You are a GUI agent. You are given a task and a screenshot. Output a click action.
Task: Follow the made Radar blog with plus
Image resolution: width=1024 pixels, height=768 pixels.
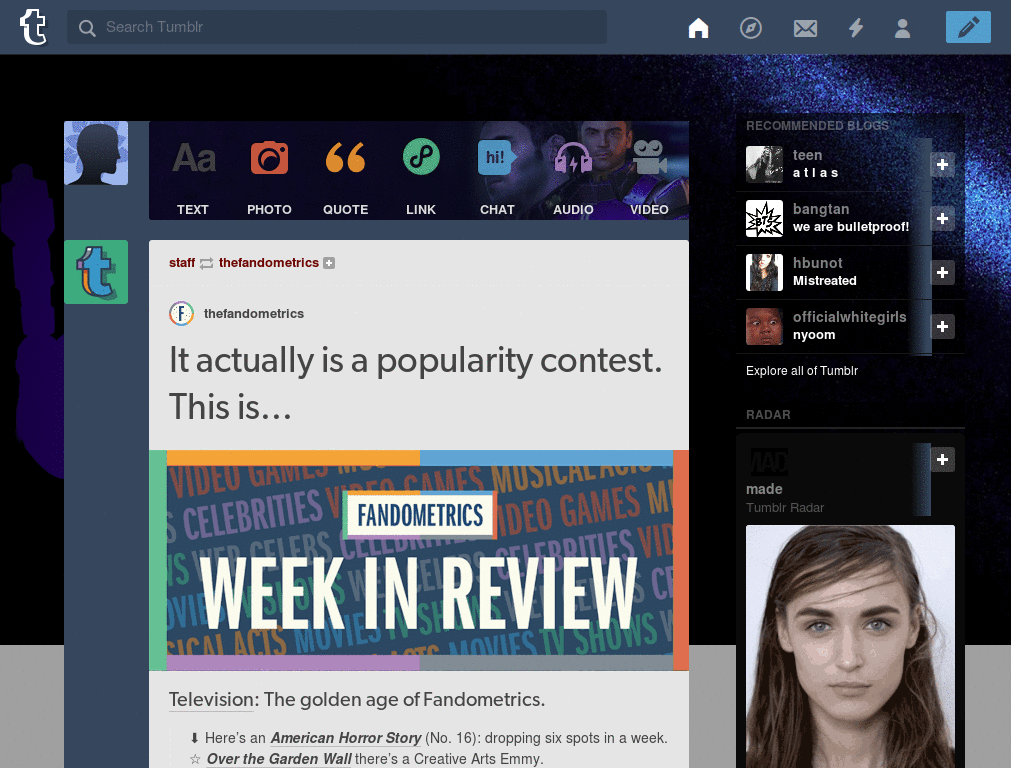coord(942,460)
